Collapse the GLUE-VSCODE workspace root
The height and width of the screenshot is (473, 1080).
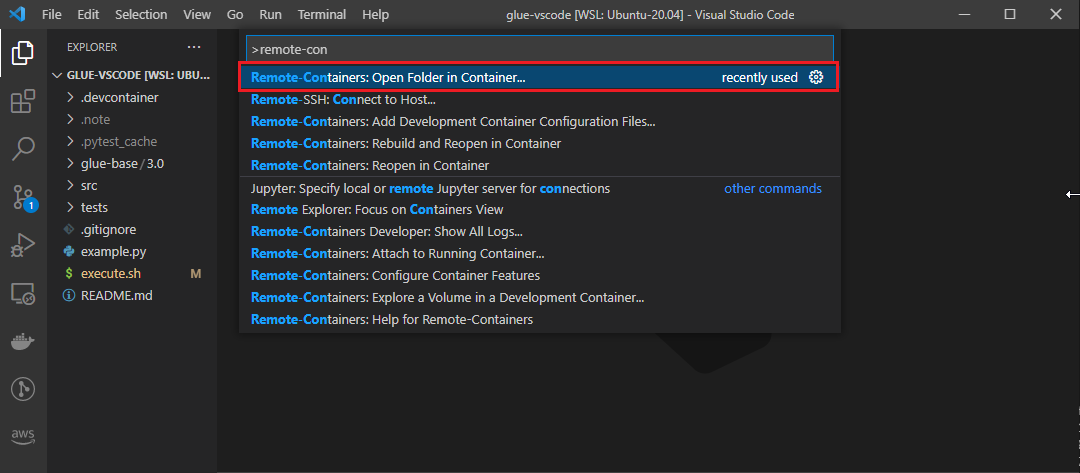click(130, 75)
